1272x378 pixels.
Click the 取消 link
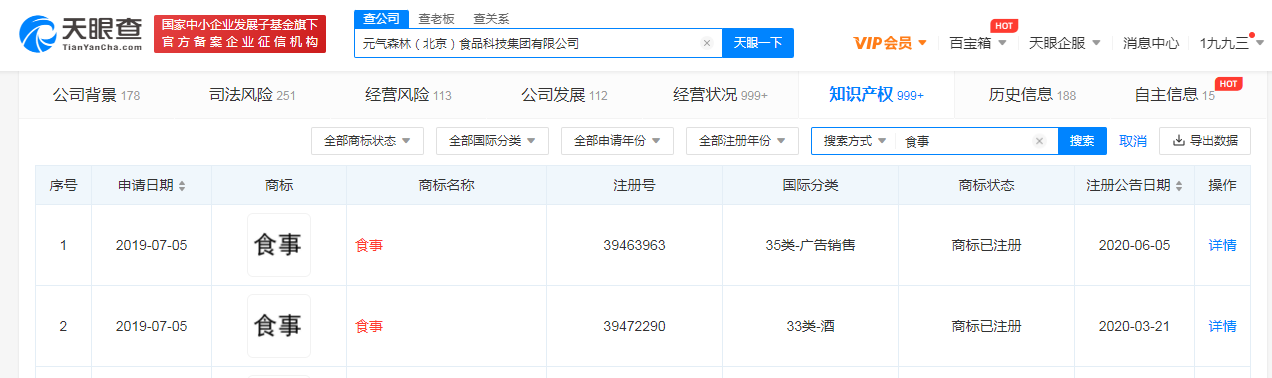tap(1132, 141)
